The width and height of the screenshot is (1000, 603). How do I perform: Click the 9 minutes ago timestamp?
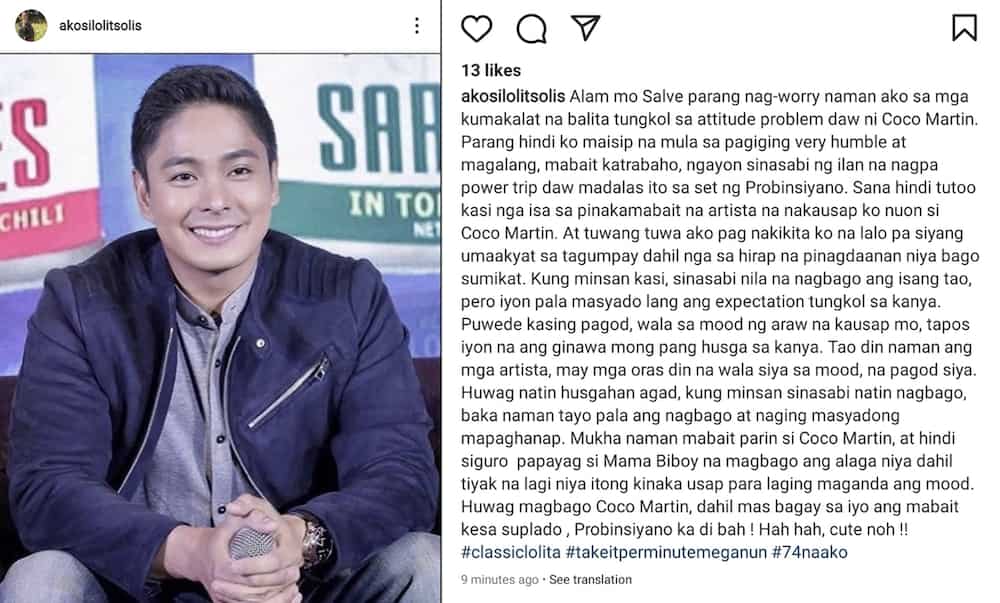pyautogui.click(x=499, y=579)
